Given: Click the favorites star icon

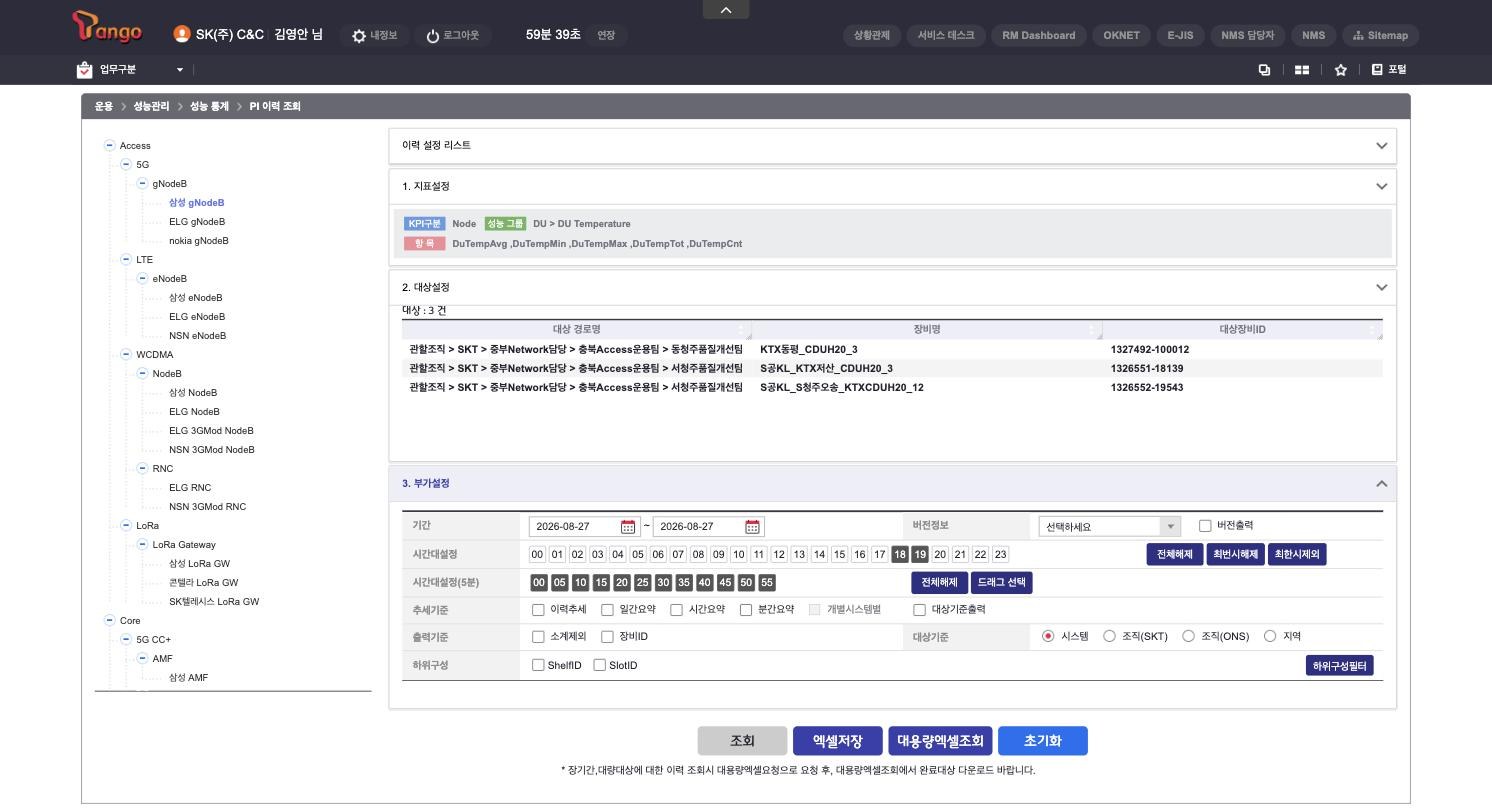Looking at the screenshot, I should 1340,70.
